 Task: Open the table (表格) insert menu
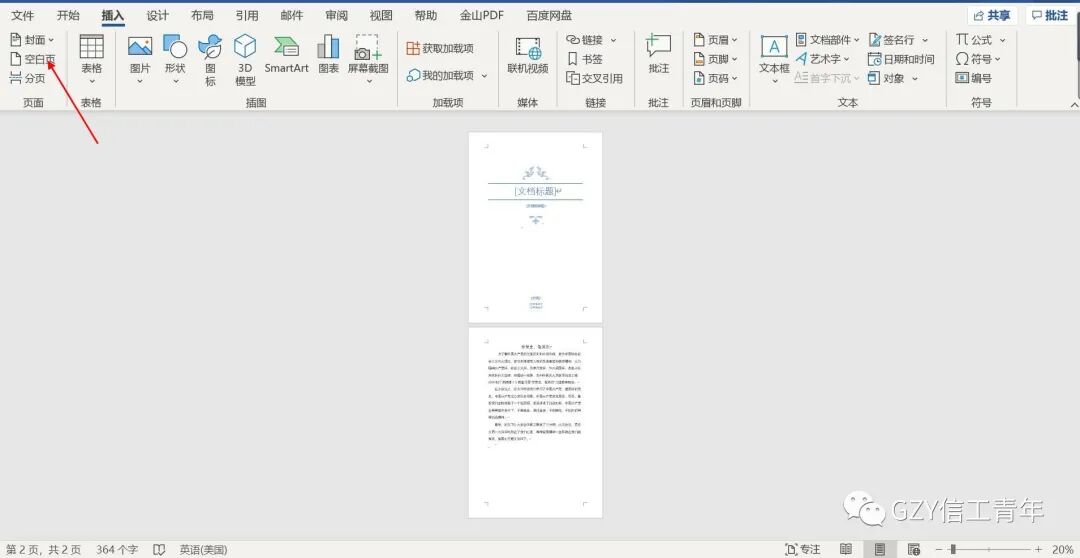tap(92, 61)
